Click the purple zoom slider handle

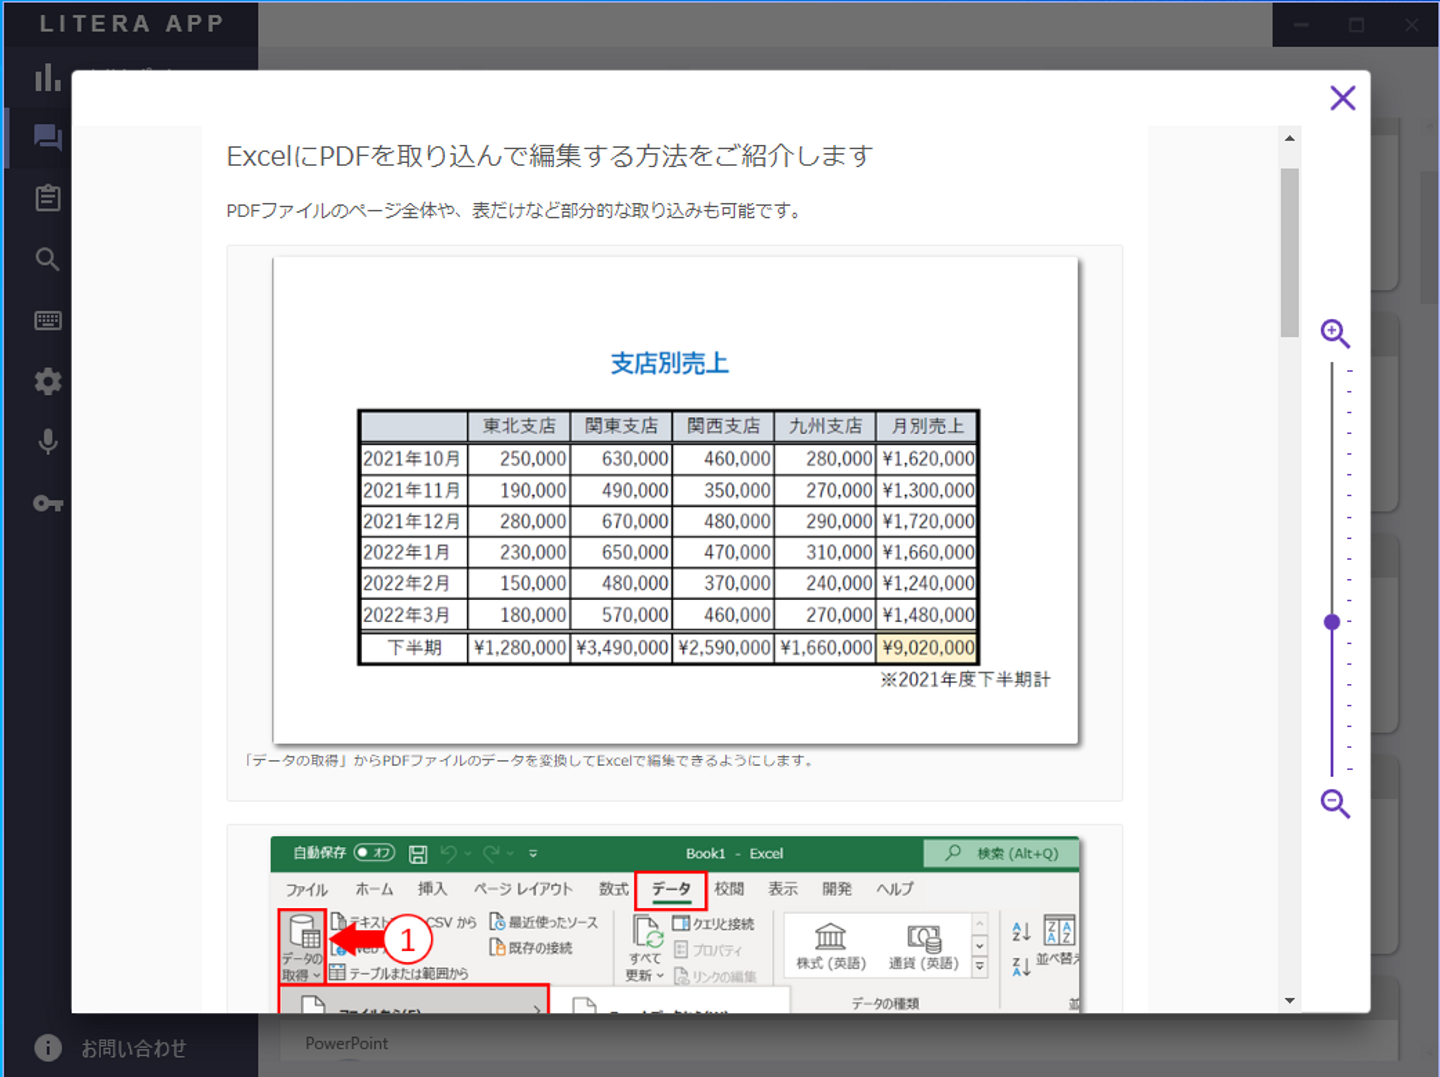click(1332, 622)
